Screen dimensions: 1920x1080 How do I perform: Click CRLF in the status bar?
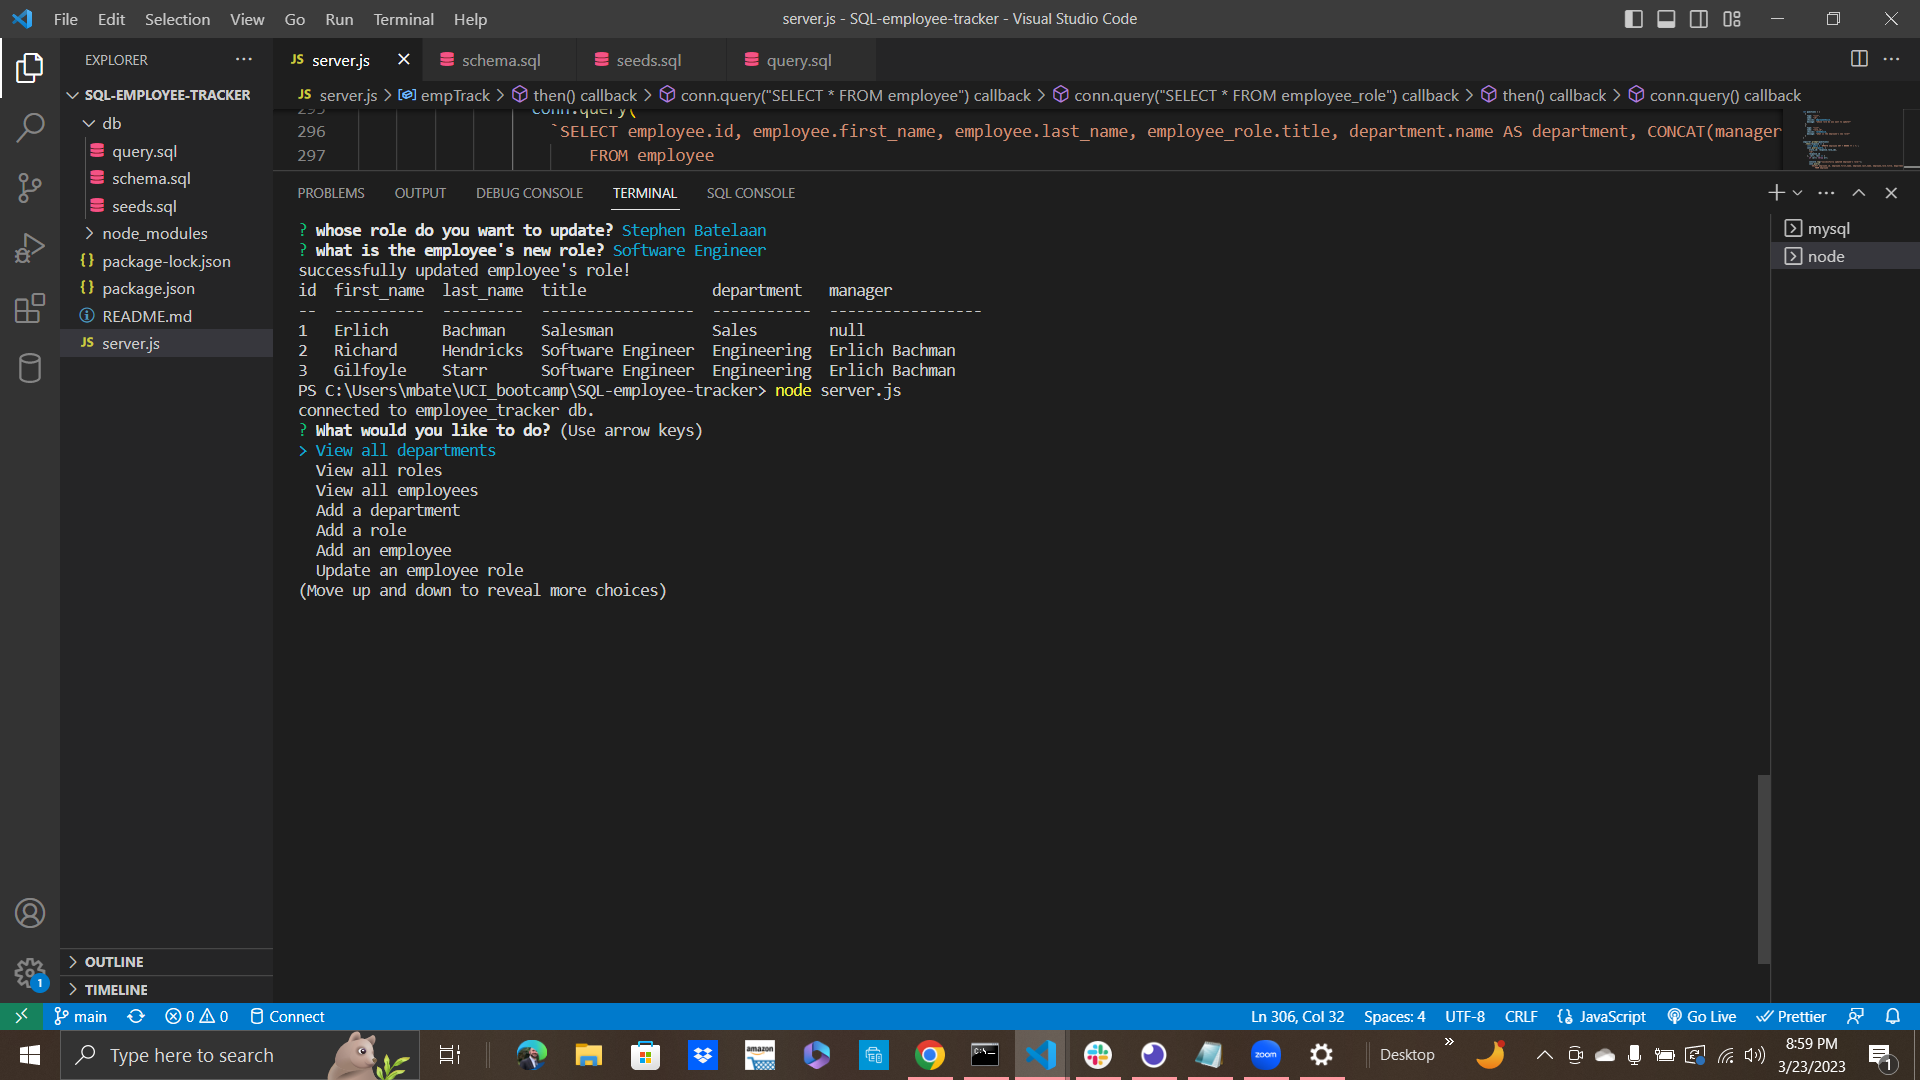pos(1520,1016)
